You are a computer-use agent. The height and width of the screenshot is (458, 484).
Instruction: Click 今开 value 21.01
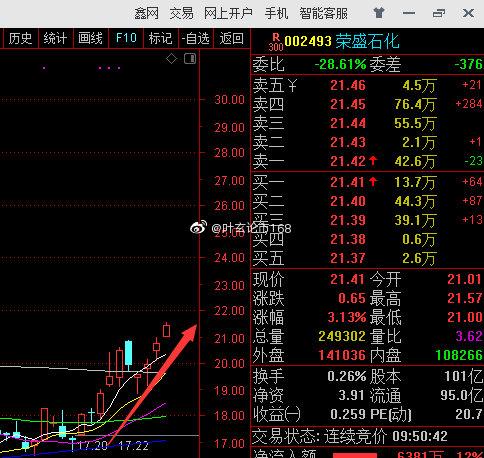coord(465,279)
